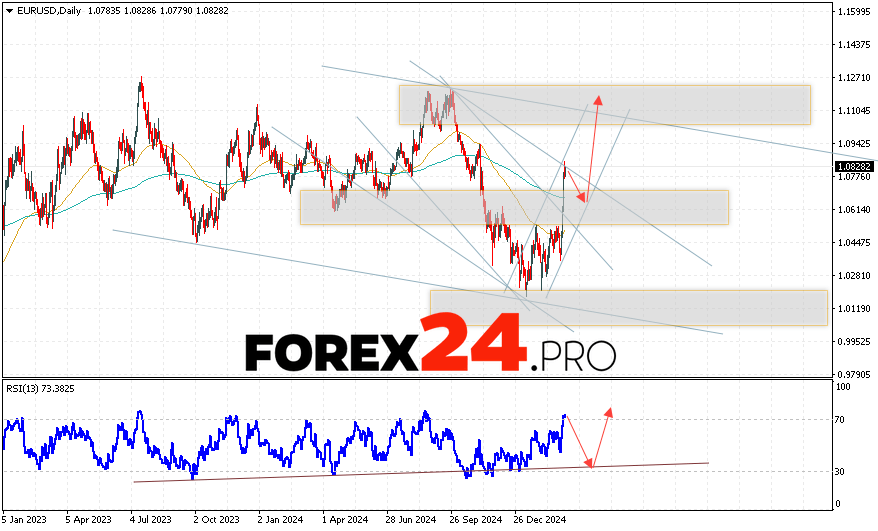Click the 4 Jul 2023 date label

pyautogui.click(x=149, y=520)
